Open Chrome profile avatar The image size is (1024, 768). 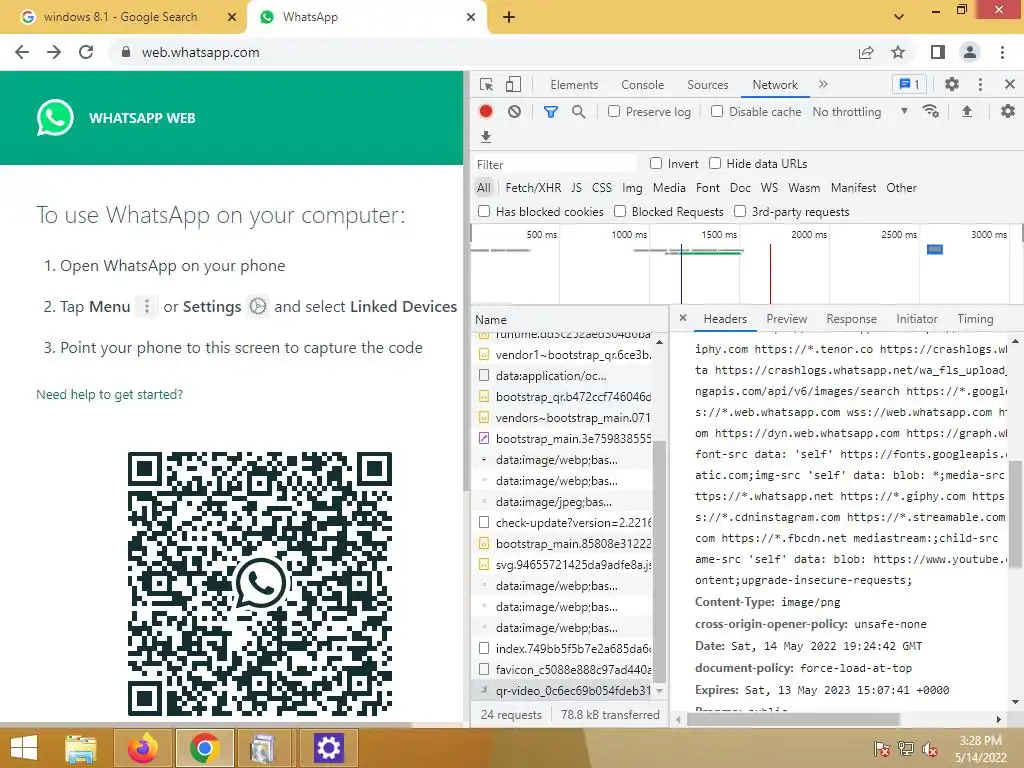[970, 52]
